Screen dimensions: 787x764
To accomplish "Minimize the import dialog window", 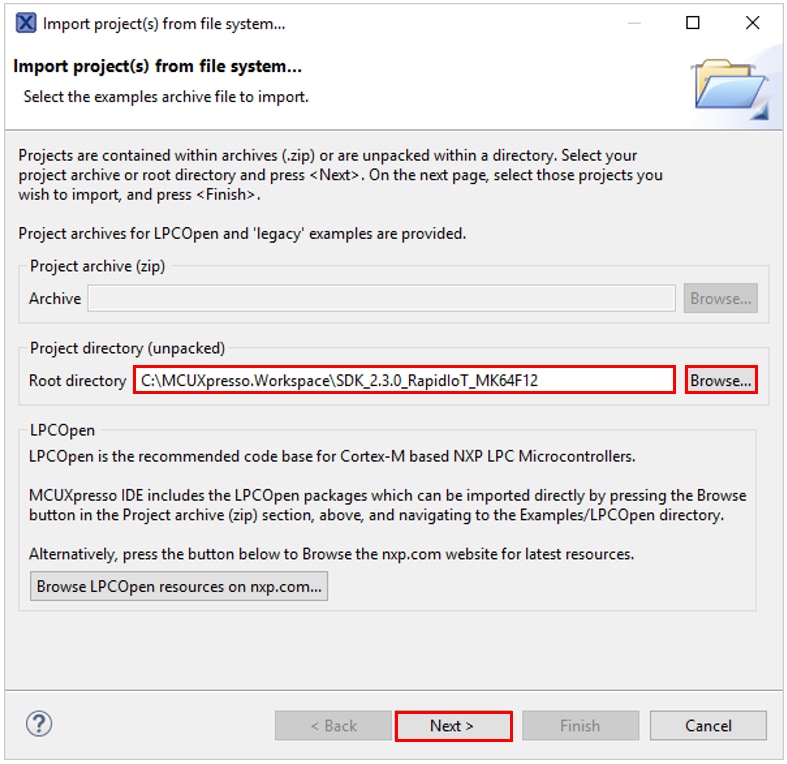I will click(x=632, y=23).
